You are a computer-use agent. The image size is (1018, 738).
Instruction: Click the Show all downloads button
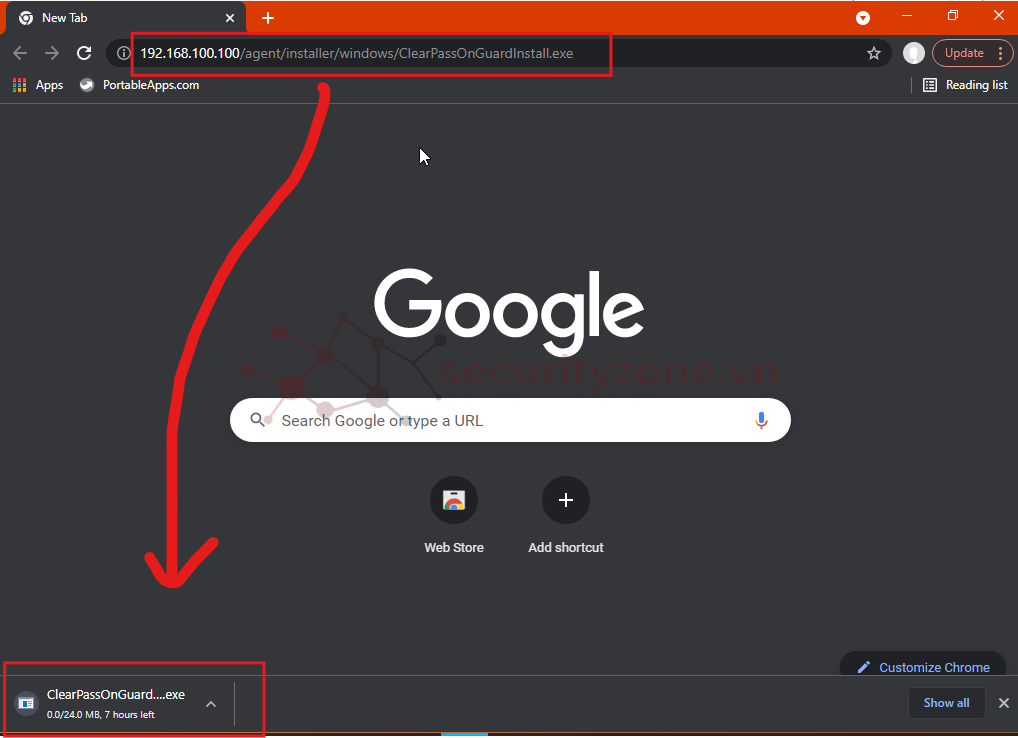(x=946, y=703)
